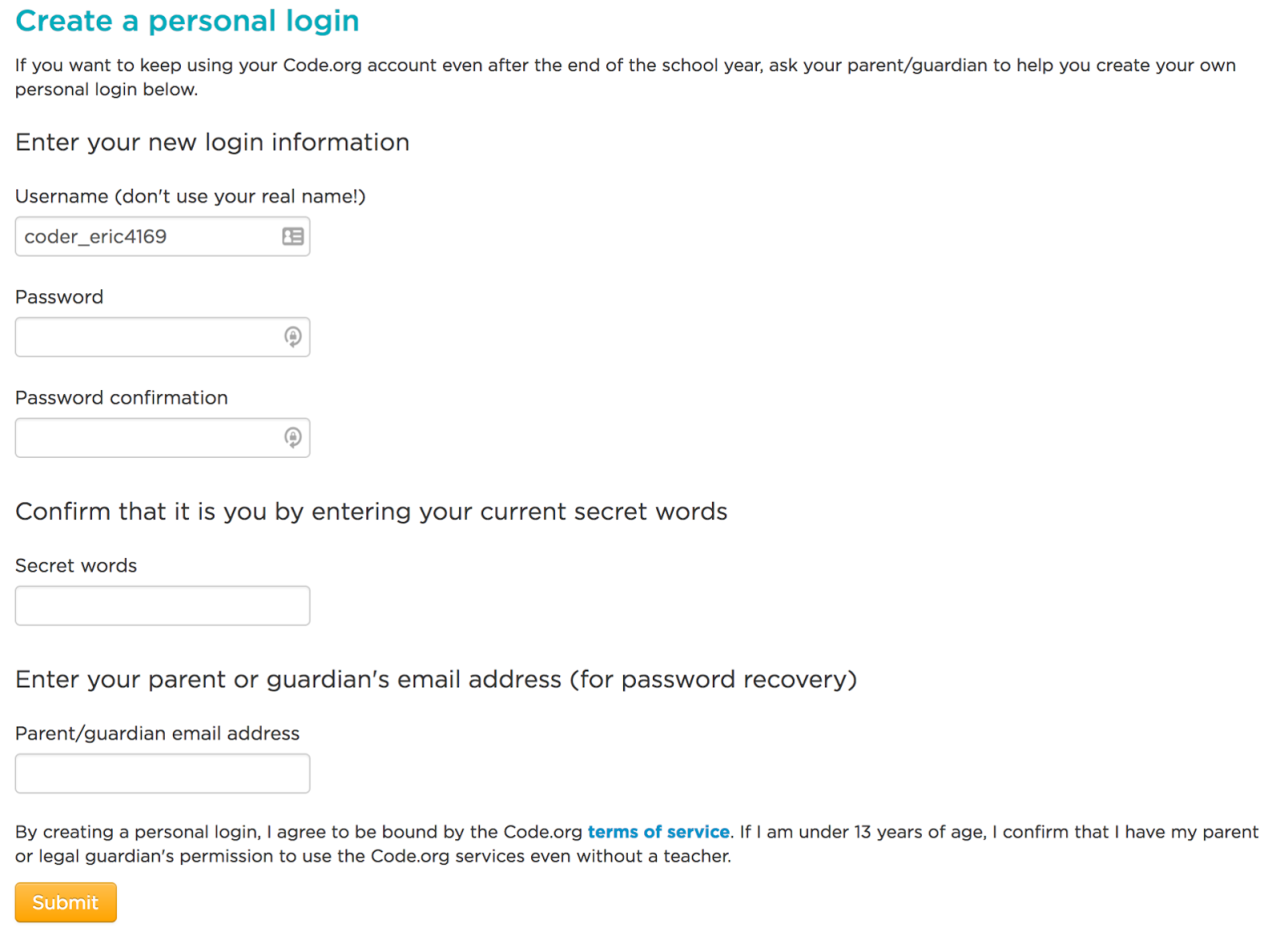Viewport: 1280px width, 936px height.
Task: Click the Secret words text field
Action: [x=162, y=605]
